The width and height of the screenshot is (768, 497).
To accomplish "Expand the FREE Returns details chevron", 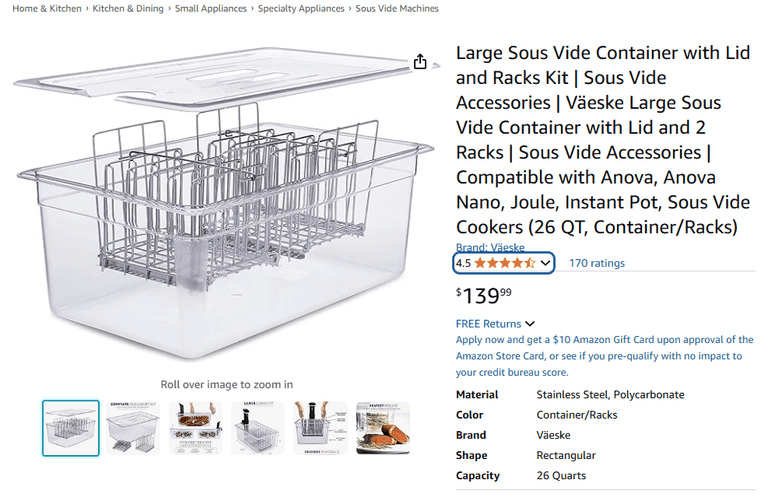I will [530, 324].
